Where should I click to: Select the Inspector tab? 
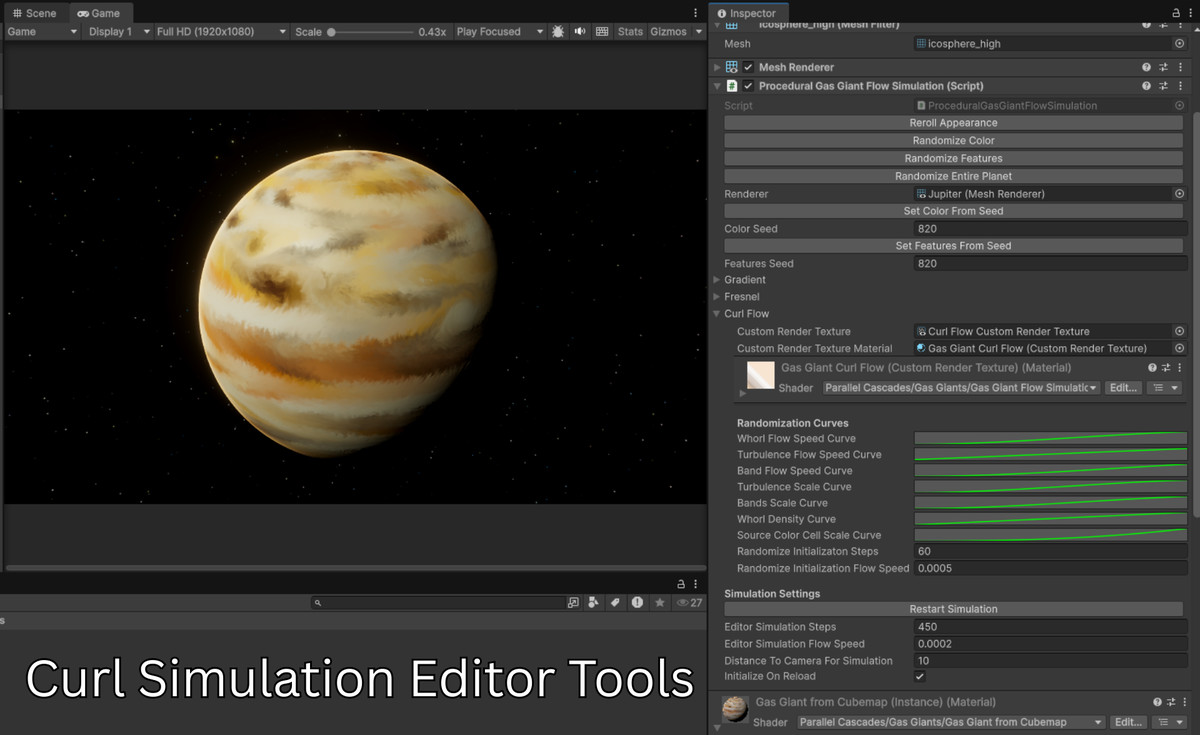748,13
